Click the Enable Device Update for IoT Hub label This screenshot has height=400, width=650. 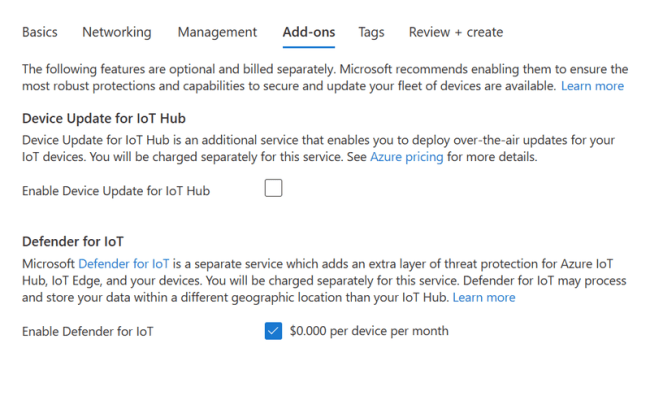pyautogui.click(x=116, y=191)
